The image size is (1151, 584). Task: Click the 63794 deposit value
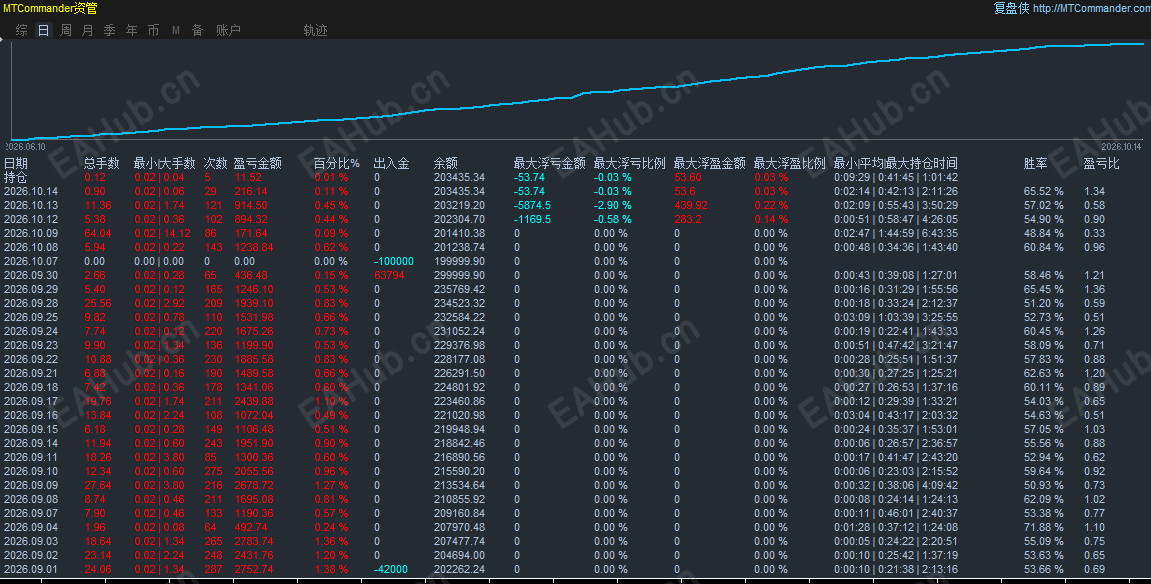click(389, 275)
